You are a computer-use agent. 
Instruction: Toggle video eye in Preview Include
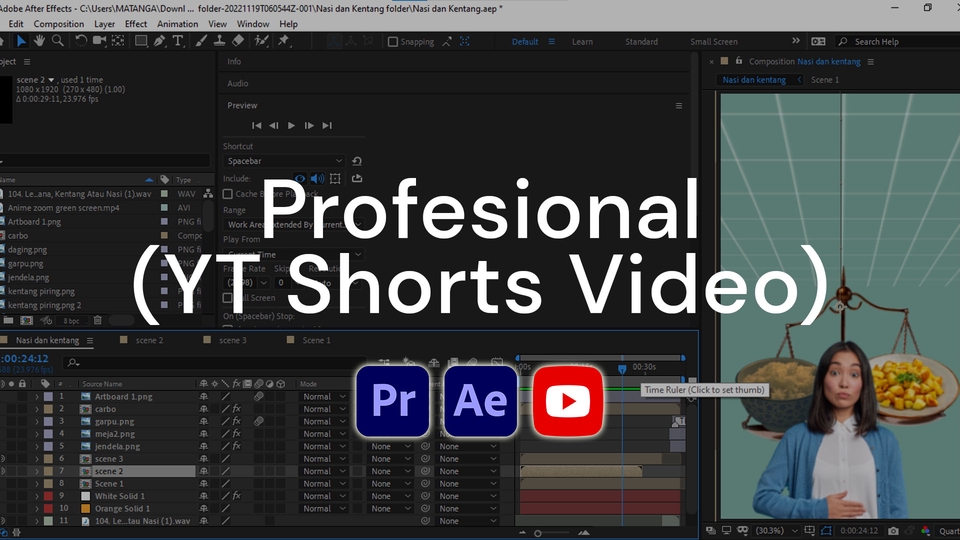(x=300, y=179)
